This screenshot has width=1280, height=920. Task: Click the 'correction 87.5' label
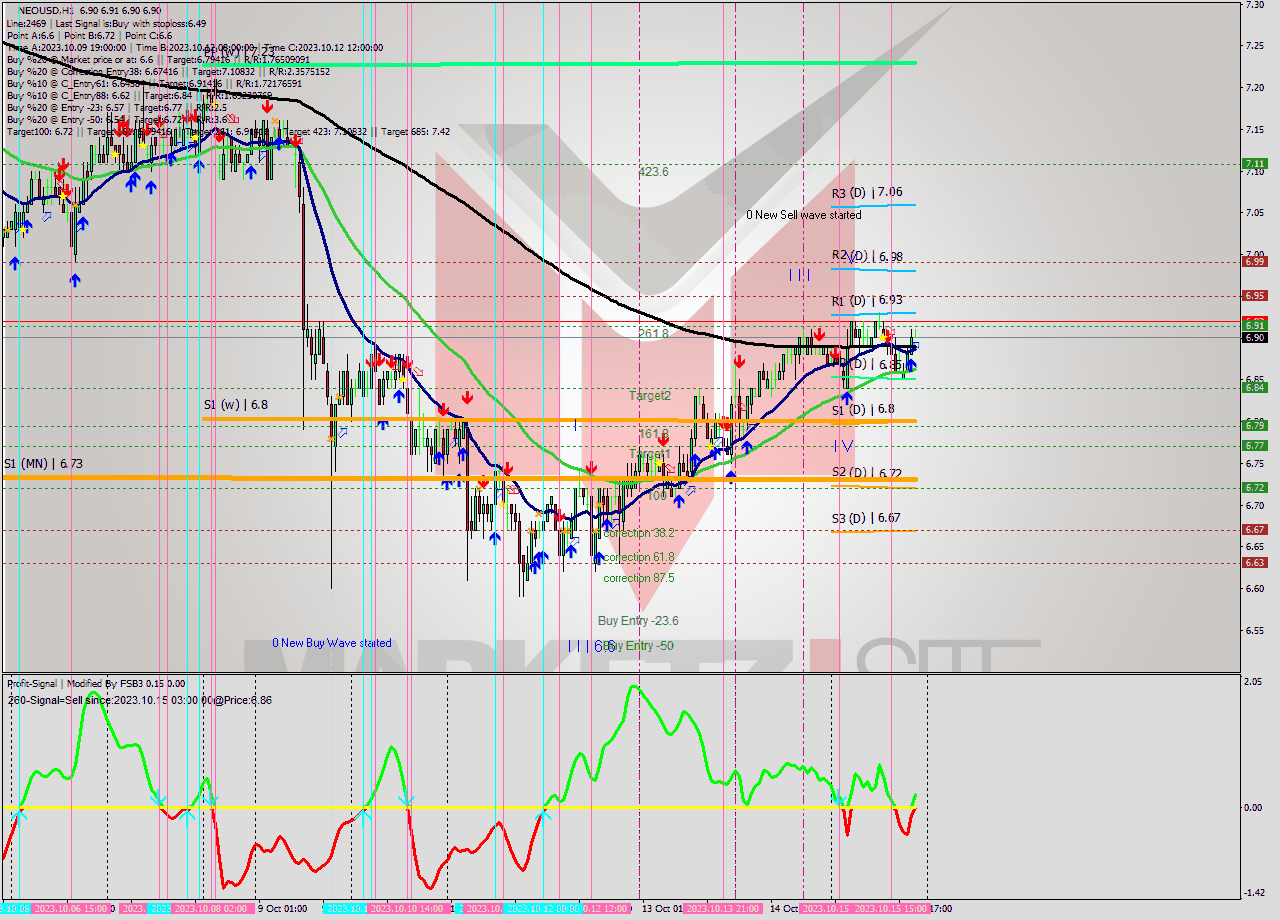(639, 578)
